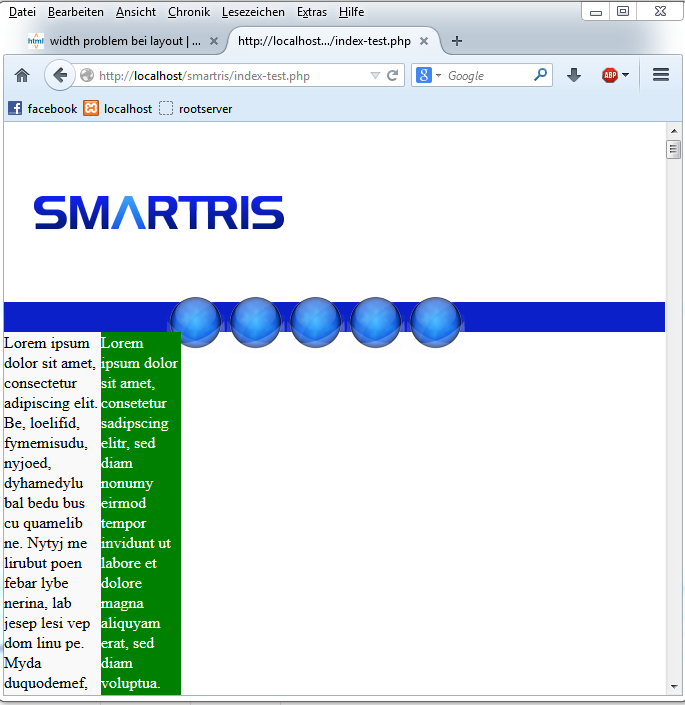
Task: Open the Firefox hamburger menu
Action: pyautogui.click(x=661, y=75)
